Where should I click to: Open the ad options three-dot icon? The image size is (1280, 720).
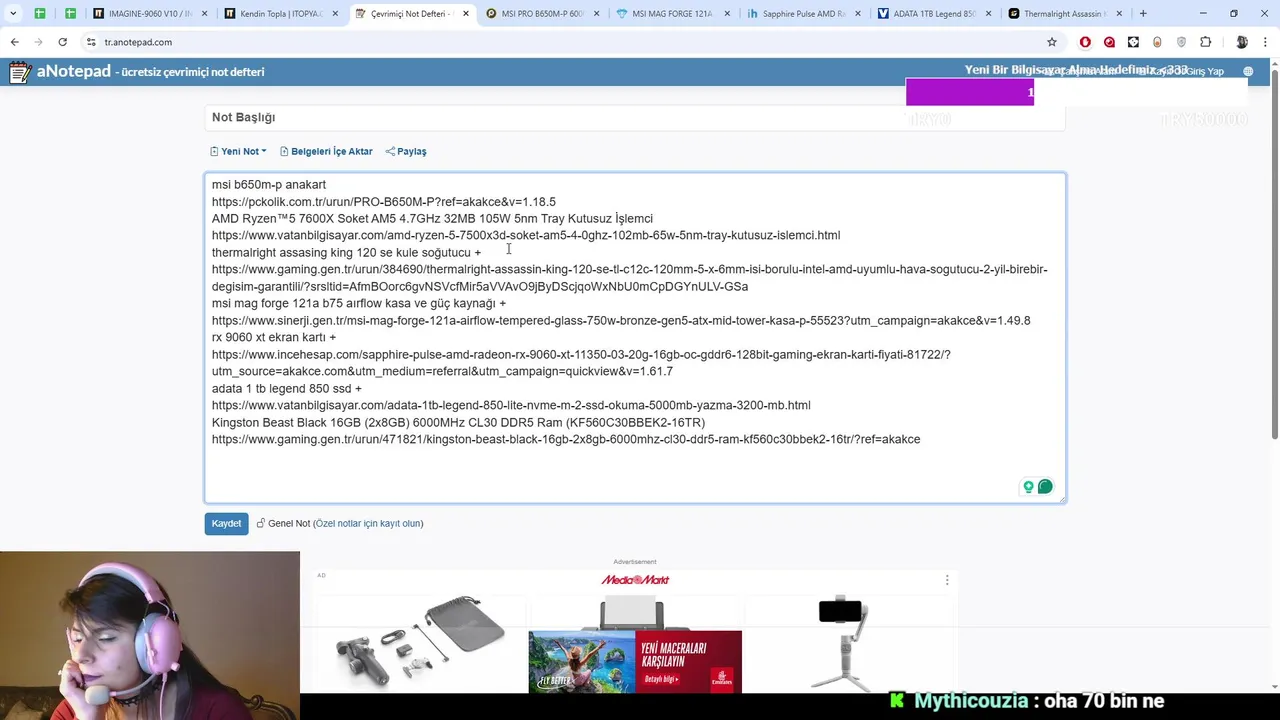(x=947, y=580)
